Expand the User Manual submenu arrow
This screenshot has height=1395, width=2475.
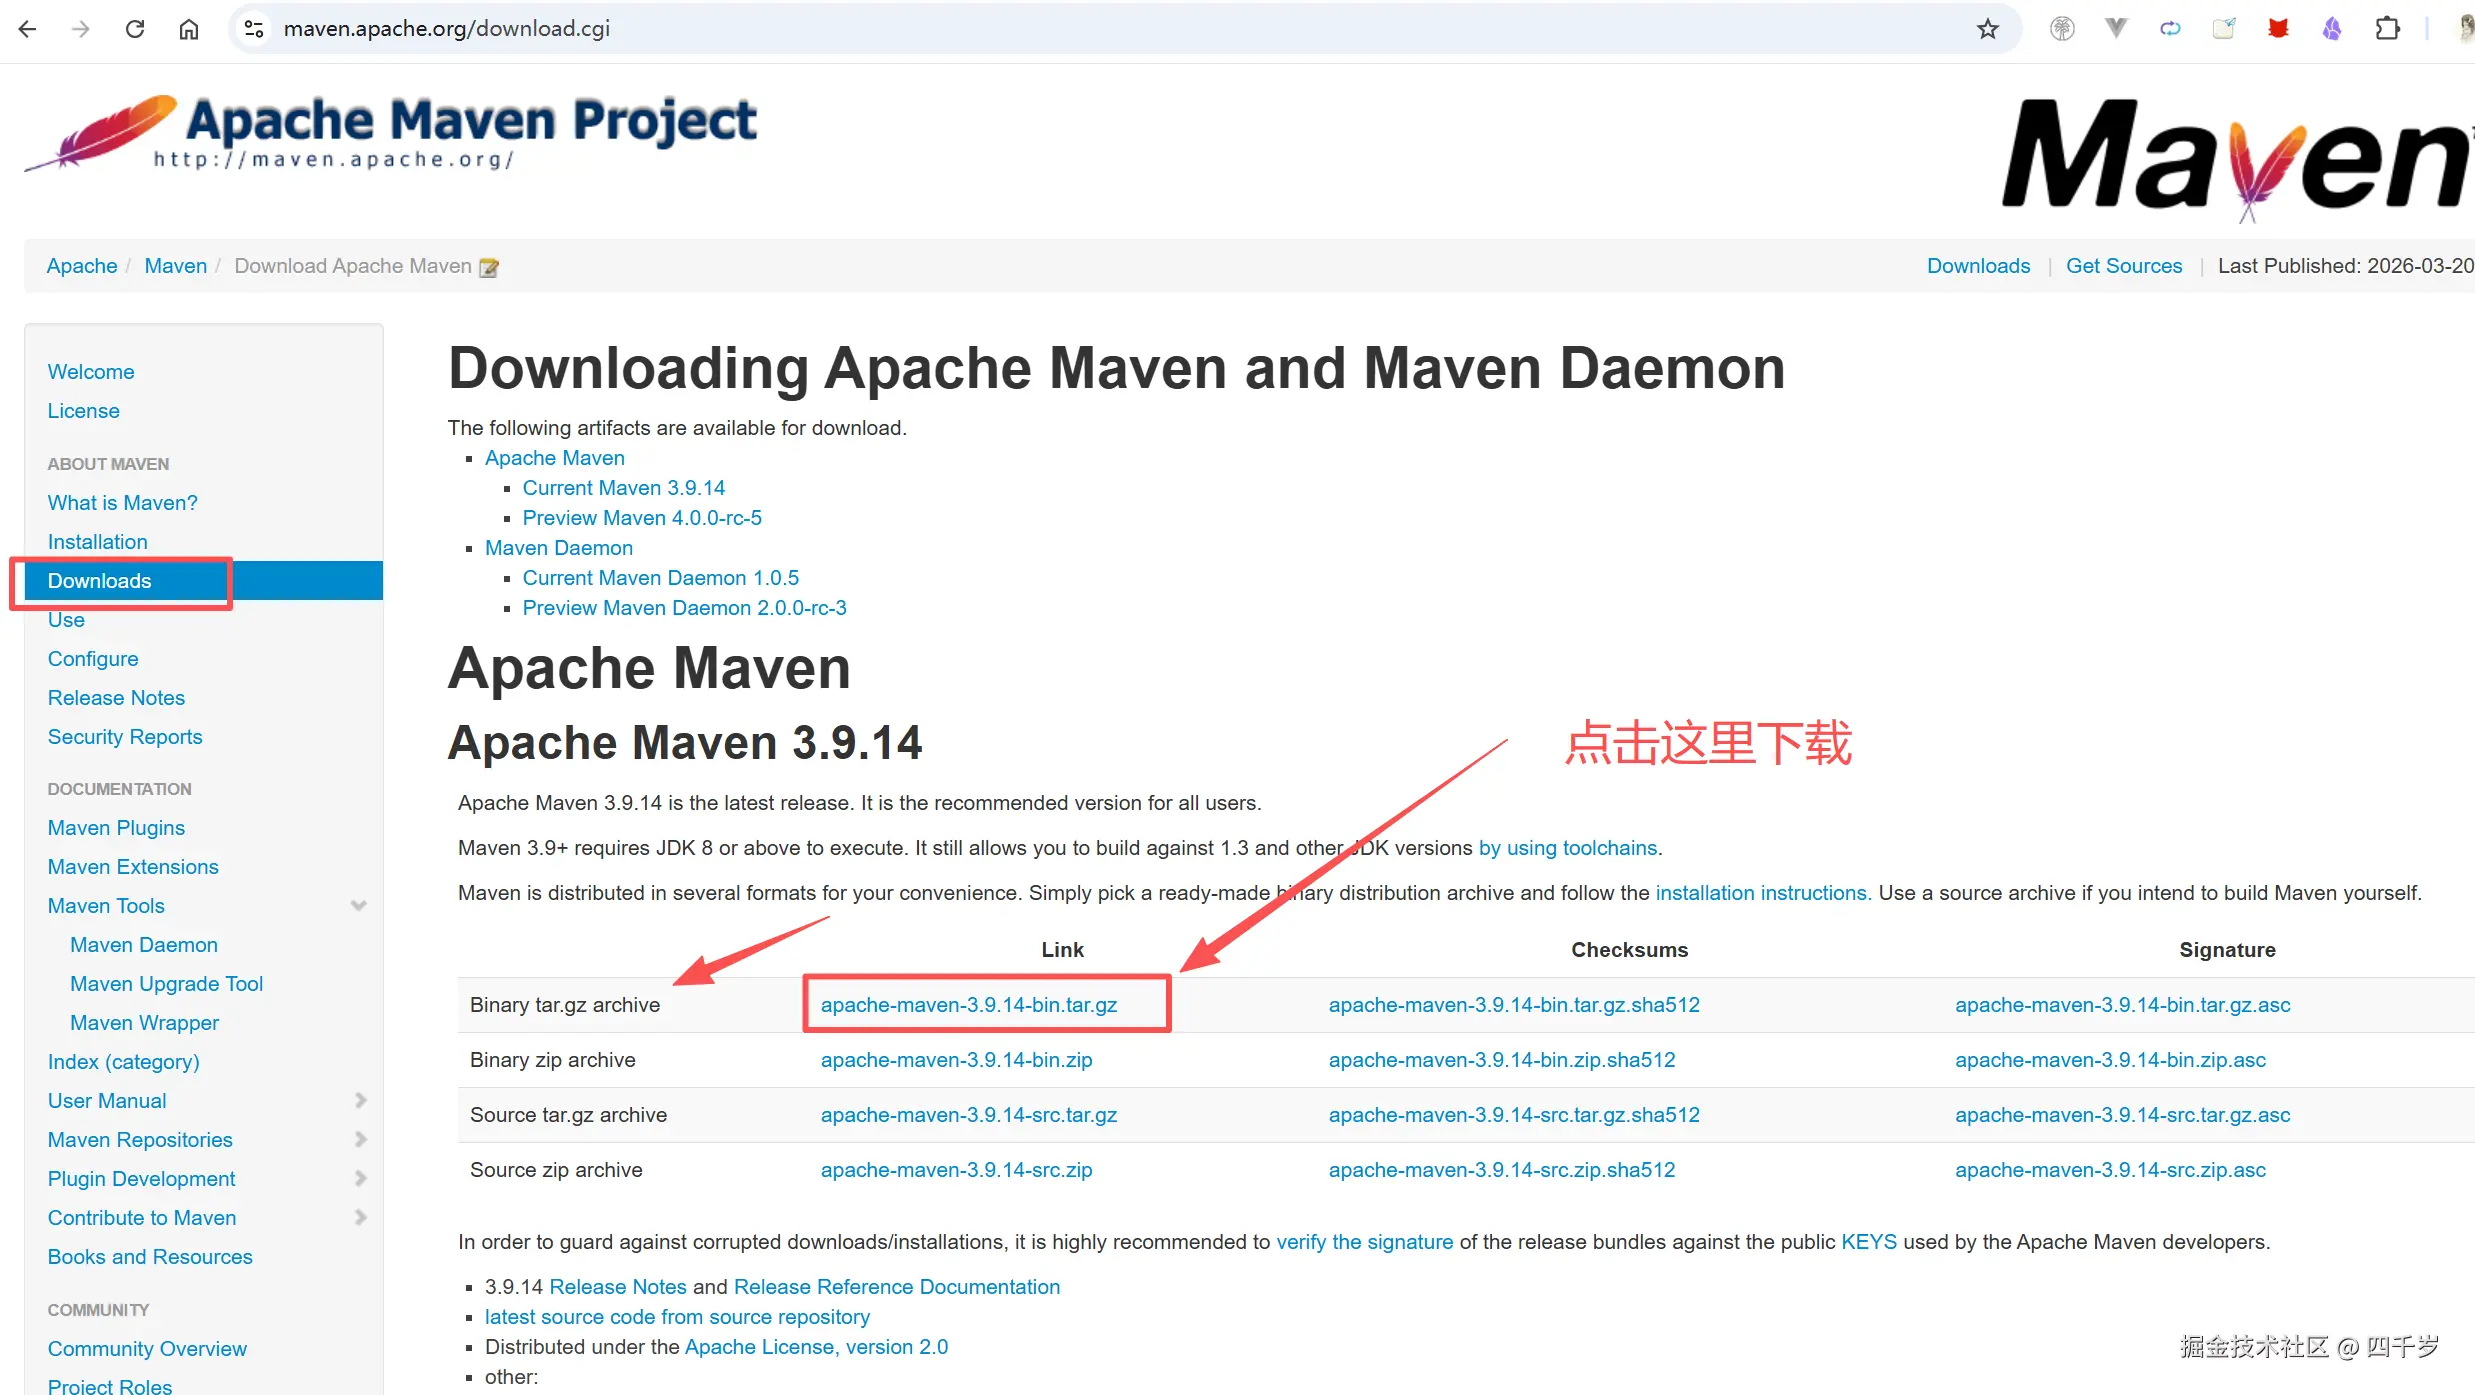tap(361, 1101)
